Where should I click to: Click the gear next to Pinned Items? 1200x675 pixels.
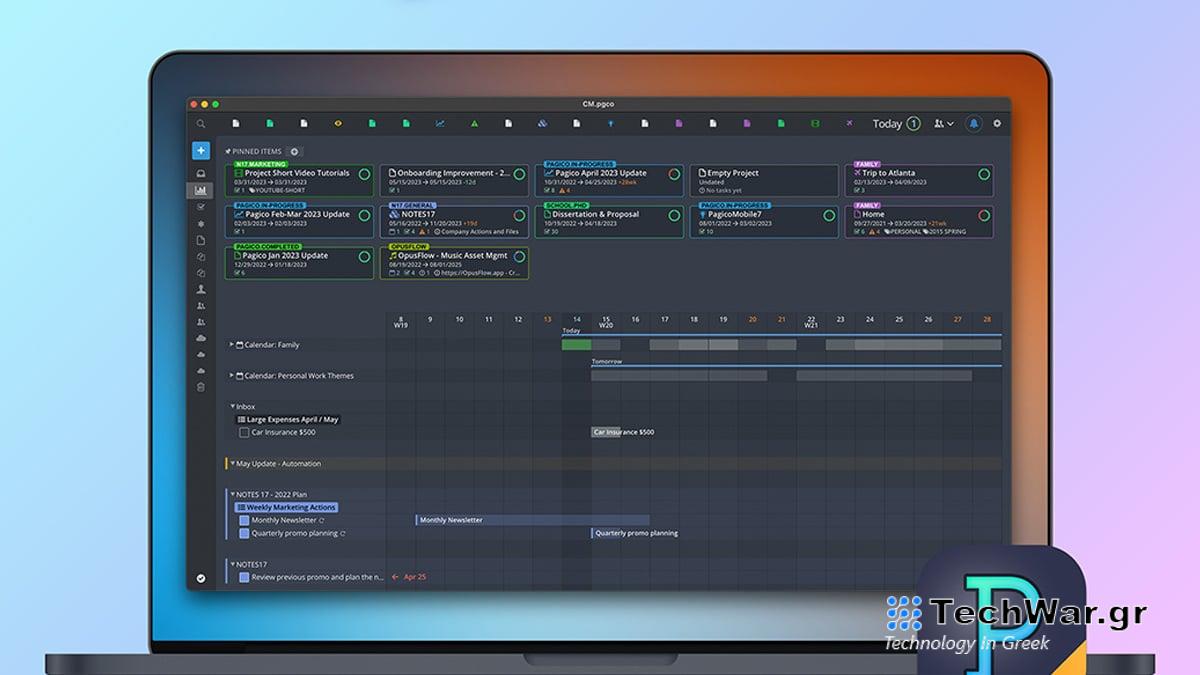tap(294, 152)
